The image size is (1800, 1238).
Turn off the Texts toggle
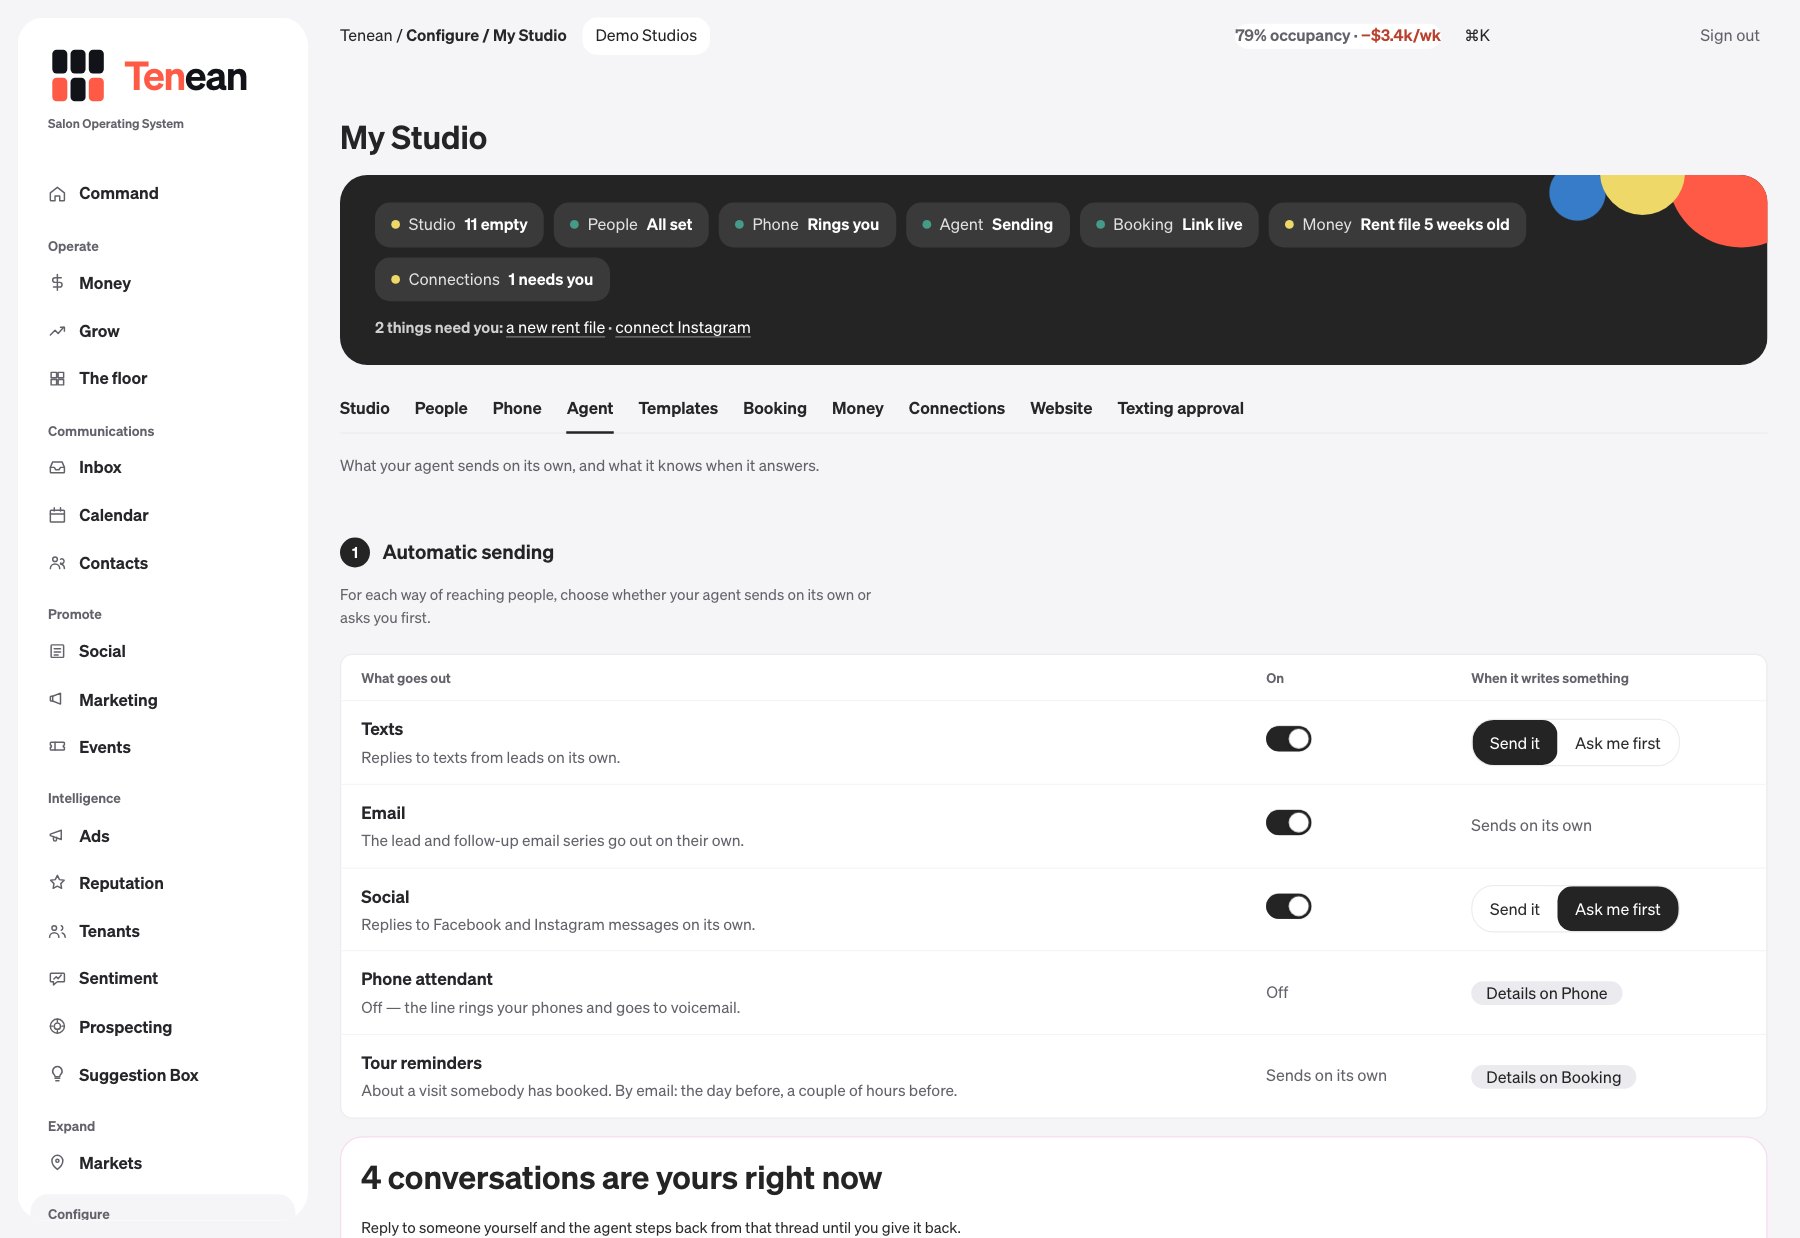pos(1288,739)
